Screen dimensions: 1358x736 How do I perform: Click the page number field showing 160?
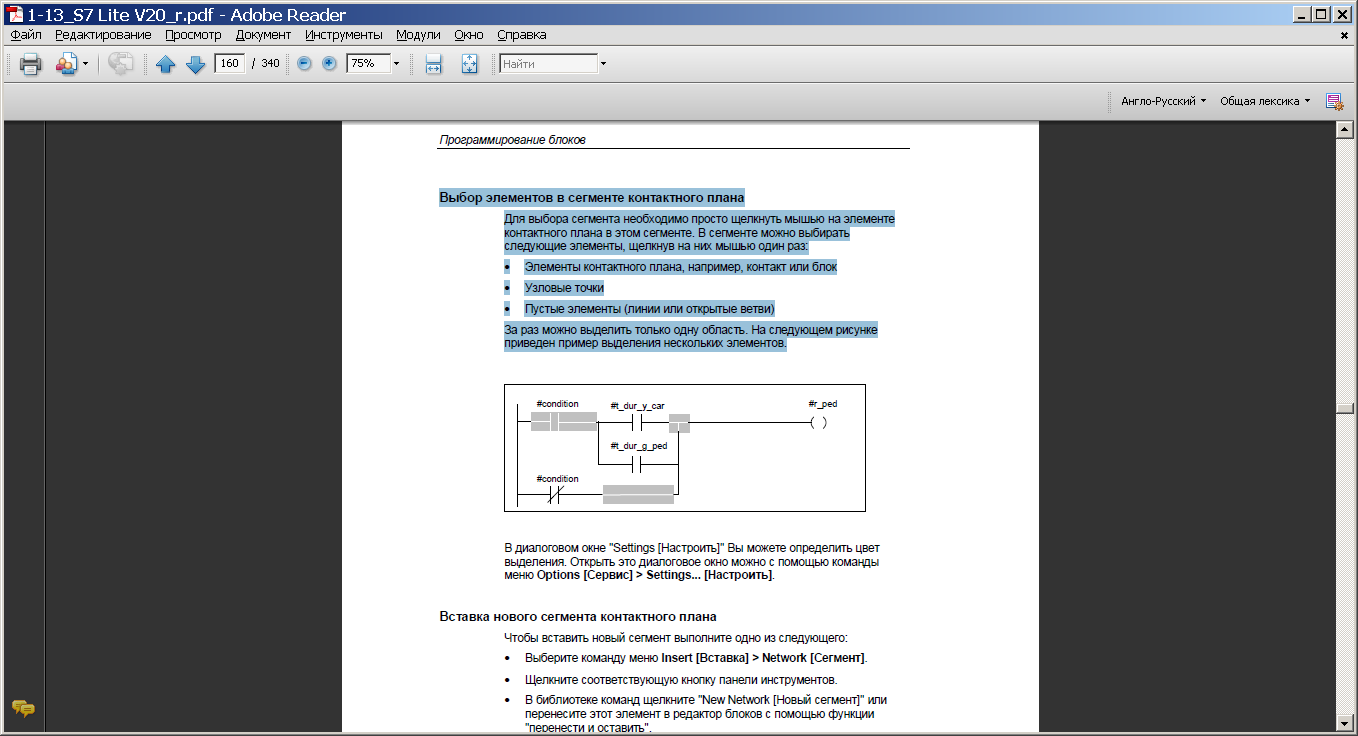tap(230, 63)
